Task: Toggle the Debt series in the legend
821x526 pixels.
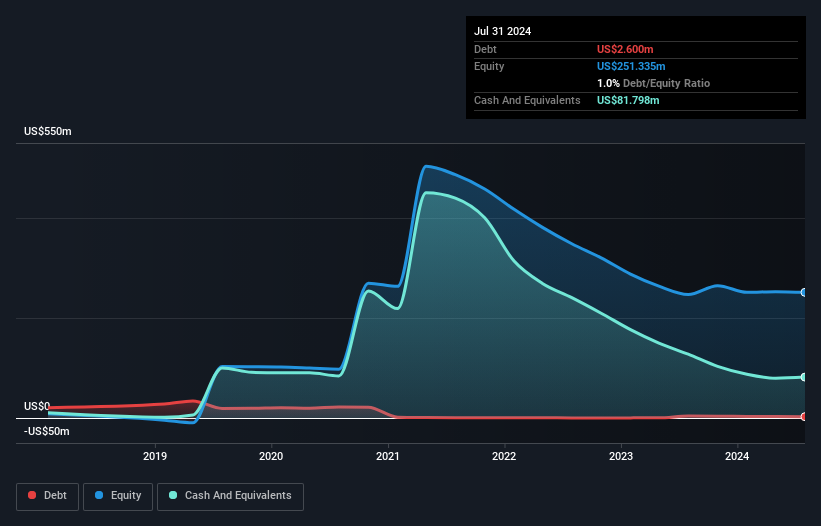Action: tap(47, 496)
